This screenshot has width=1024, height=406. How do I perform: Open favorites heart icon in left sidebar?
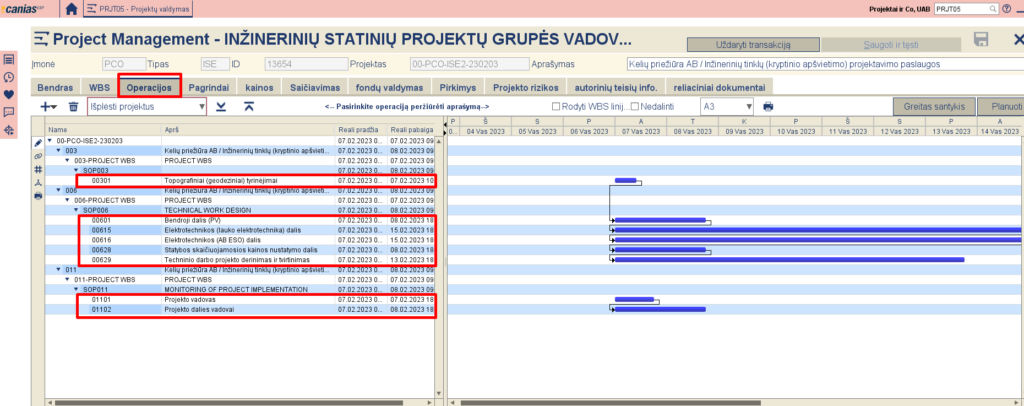tap(9, 94)
